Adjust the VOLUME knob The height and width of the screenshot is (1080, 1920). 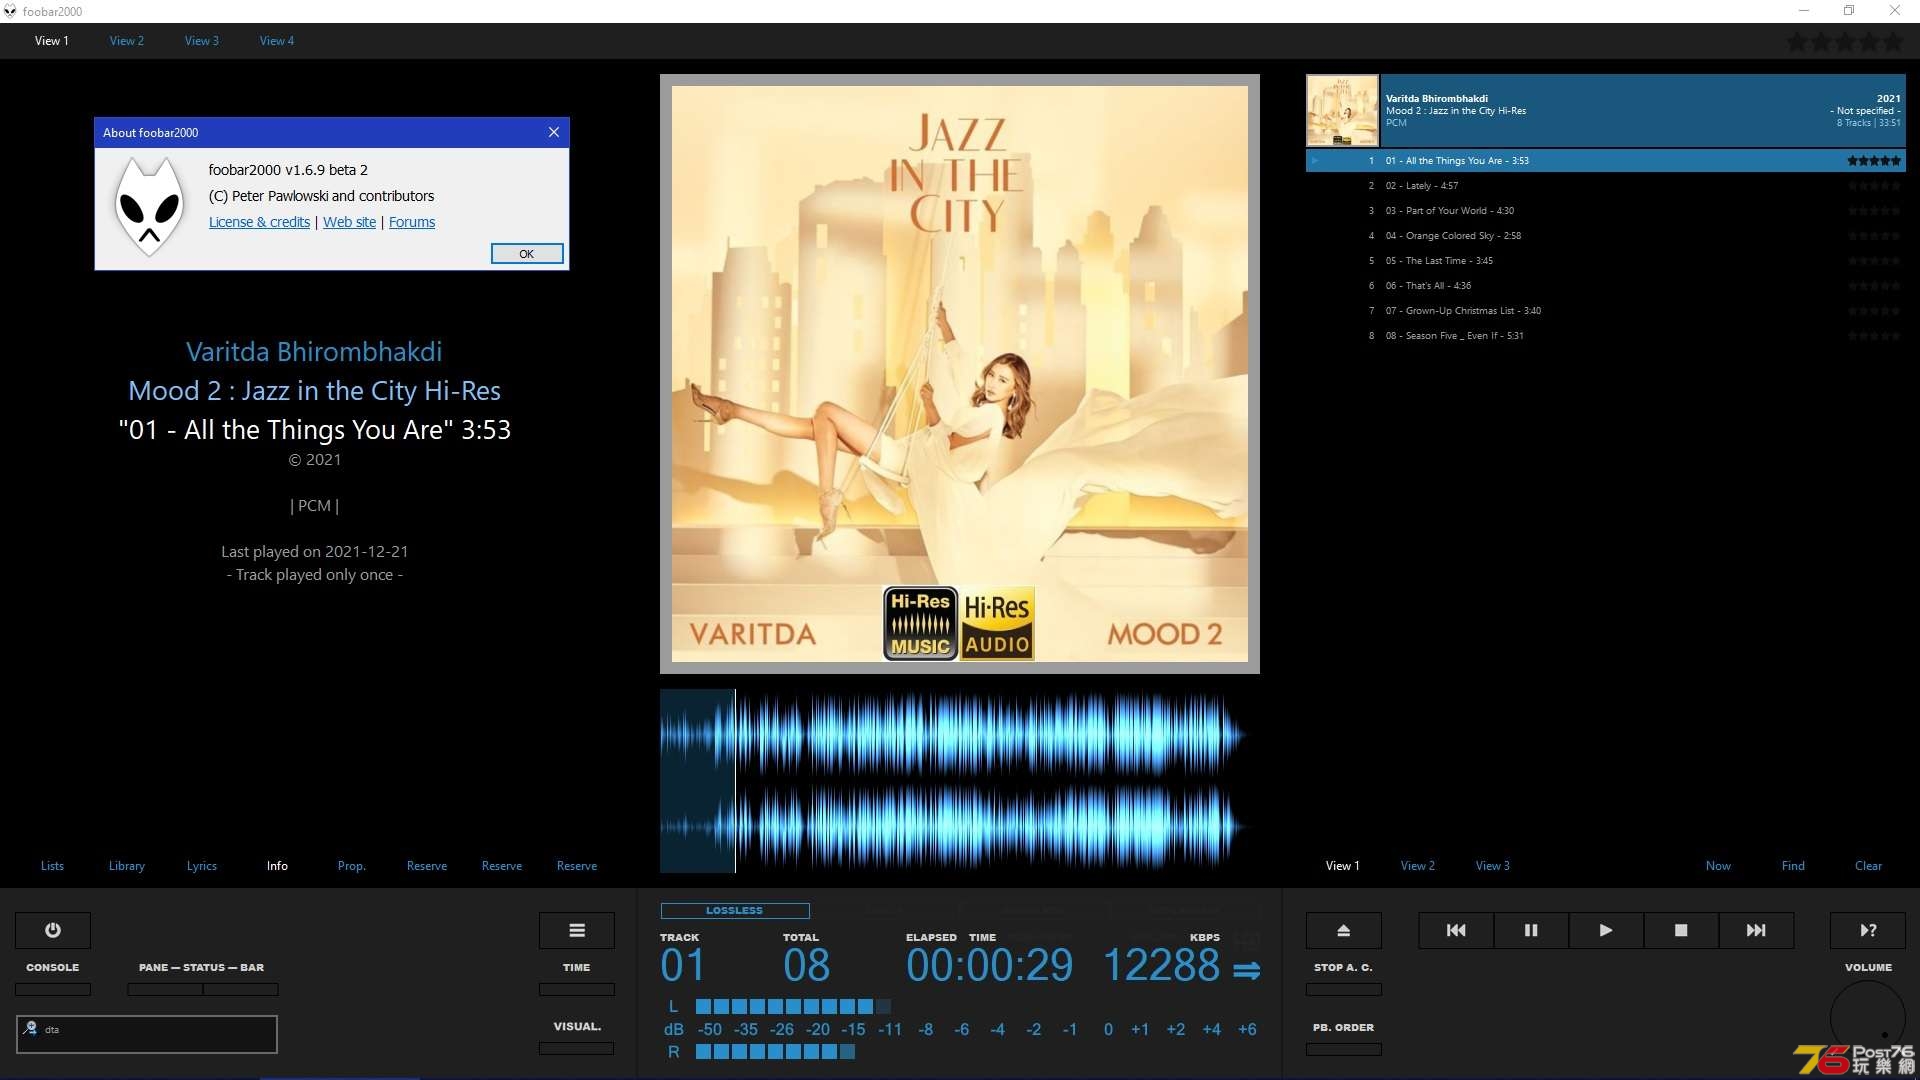tap(1868, 1018)
